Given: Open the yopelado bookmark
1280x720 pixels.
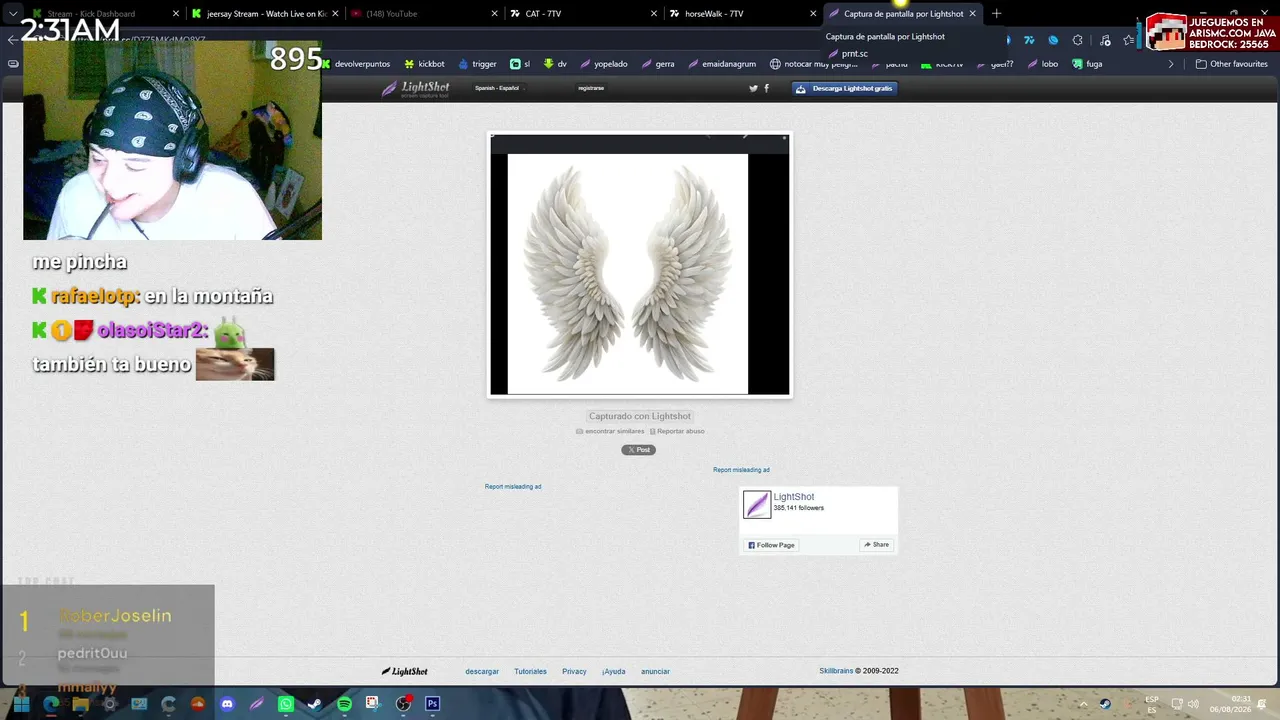Looking at the screenshot, I should (603, 64).
